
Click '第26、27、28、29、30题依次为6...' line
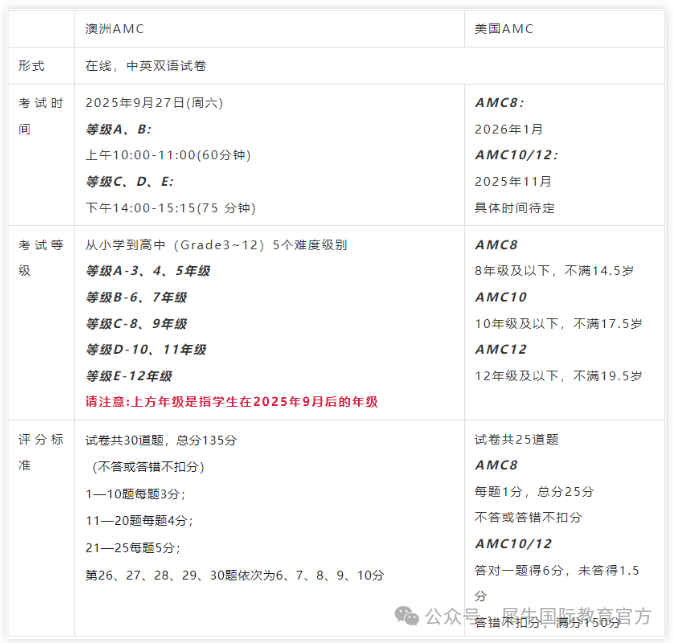pyautogui.click(x=234, y=575)
